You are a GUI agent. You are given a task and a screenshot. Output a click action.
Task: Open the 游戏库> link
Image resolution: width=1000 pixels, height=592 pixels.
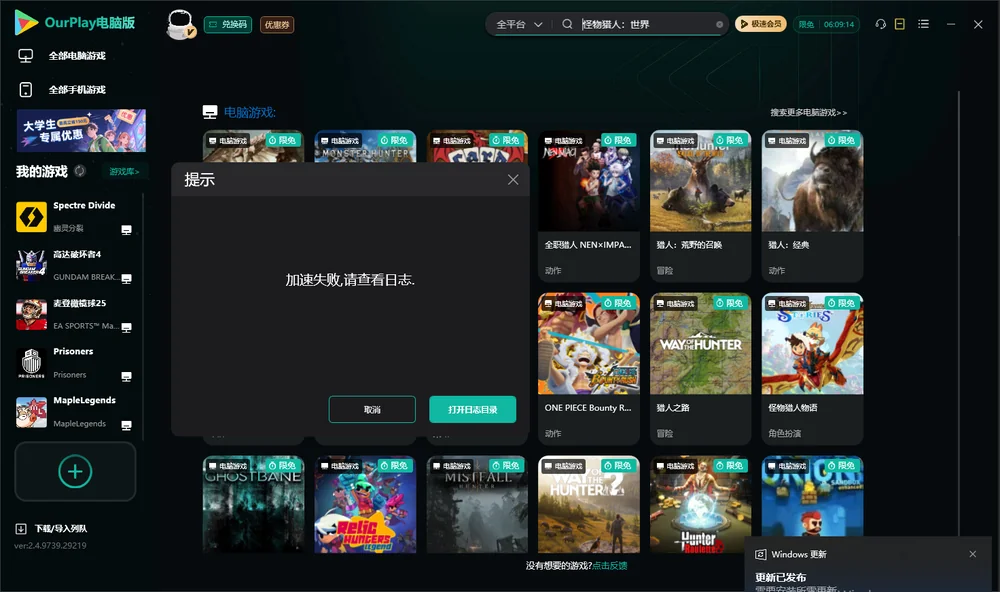124,172
